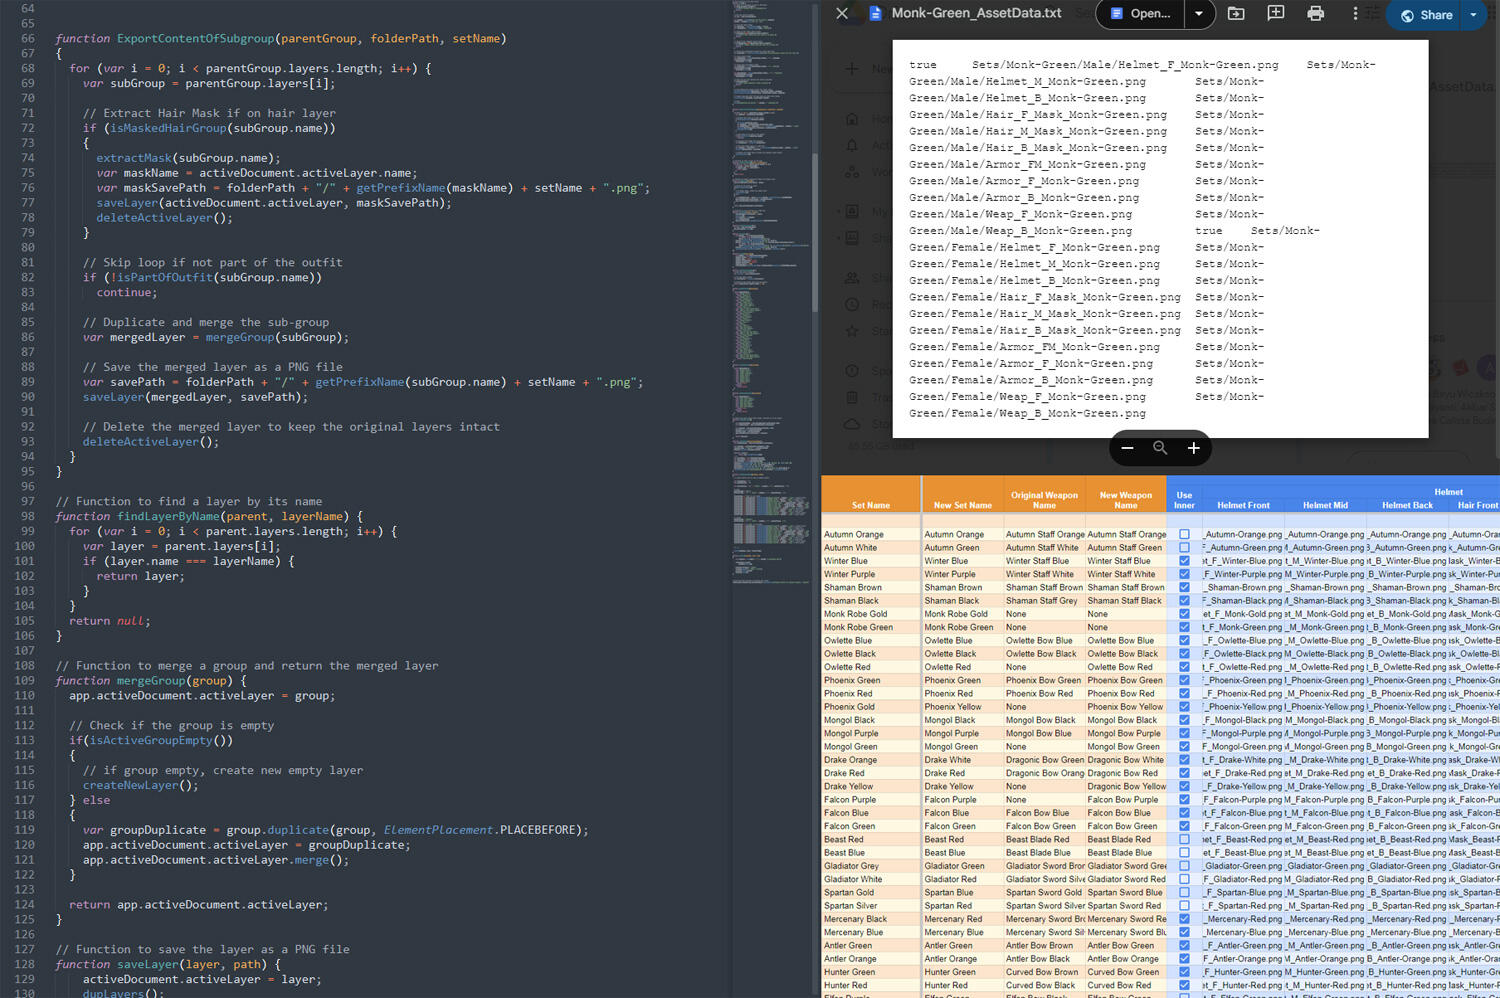
Task: Open Activity in the Drive sidebar
Action: click(x=852, y=146)
